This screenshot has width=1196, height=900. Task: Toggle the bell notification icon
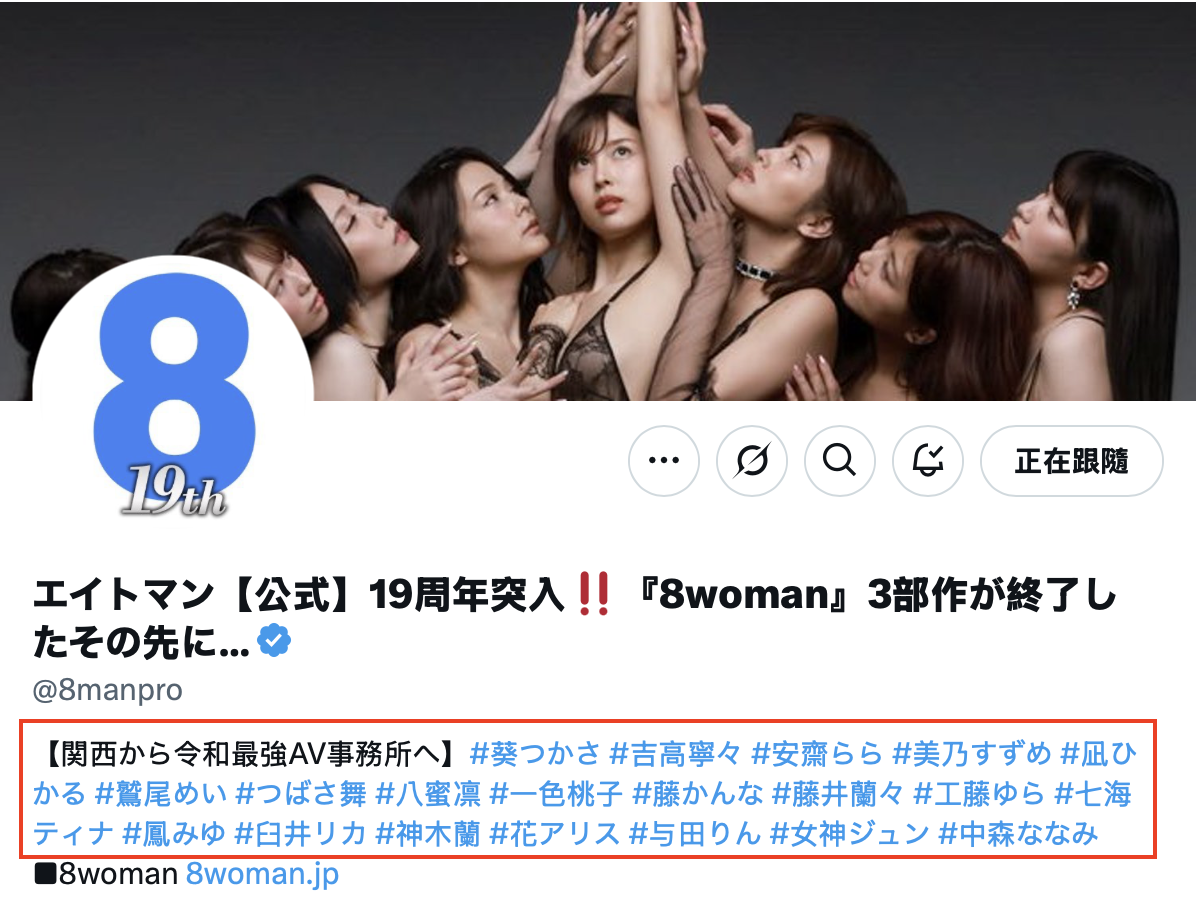[928, 461]
